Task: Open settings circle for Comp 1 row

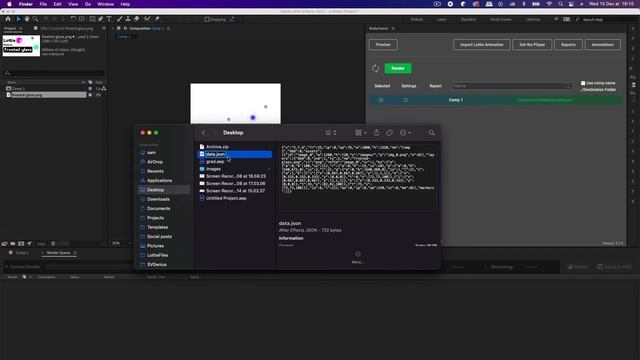Action: [405, 100]
